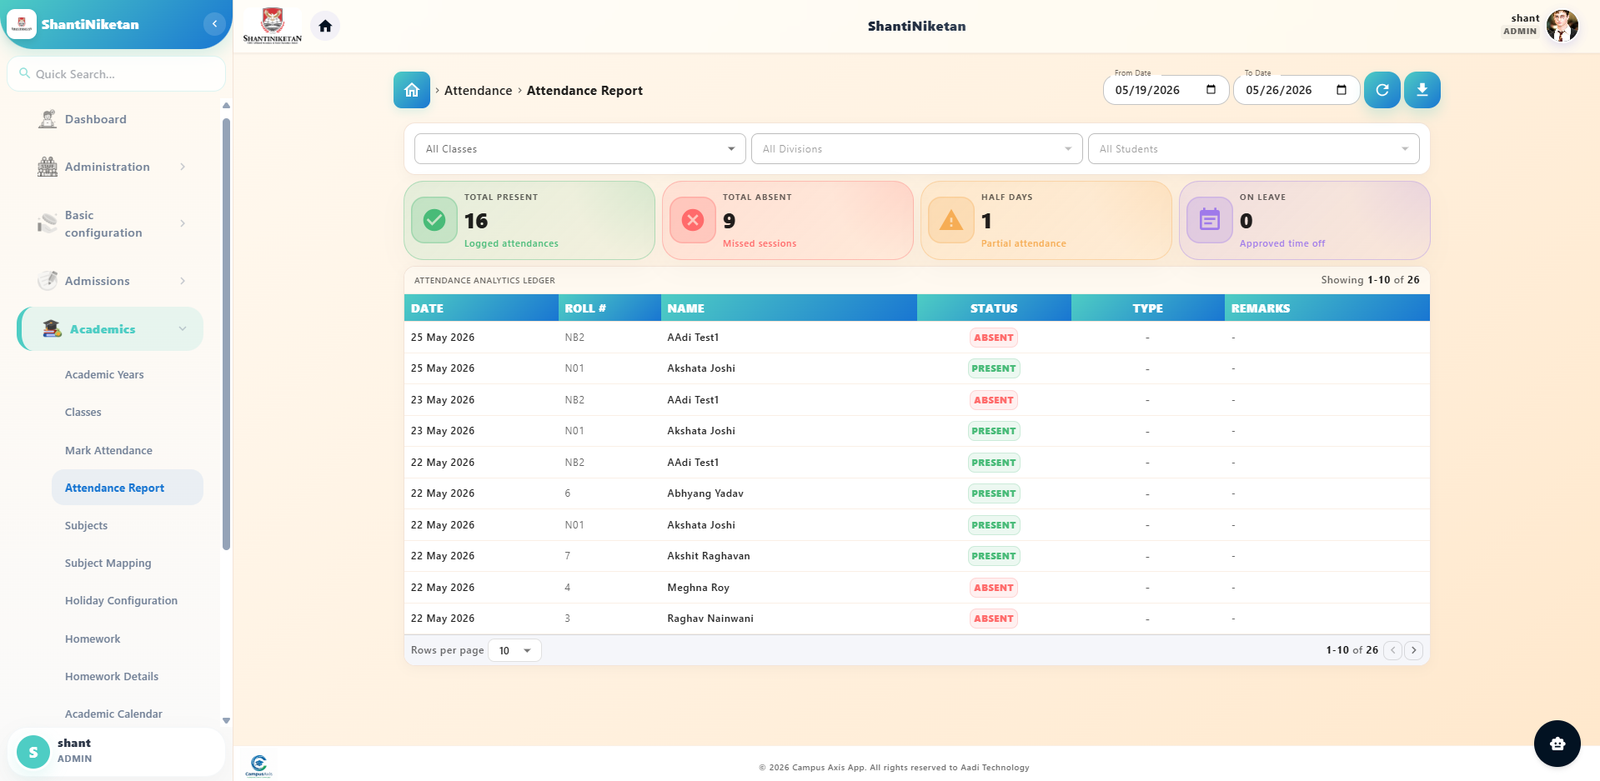Image resolution: width=1600 pixels, height=781 pixels.
Task: Click the Total Absent cross icon
Action: tap(692, 220)
